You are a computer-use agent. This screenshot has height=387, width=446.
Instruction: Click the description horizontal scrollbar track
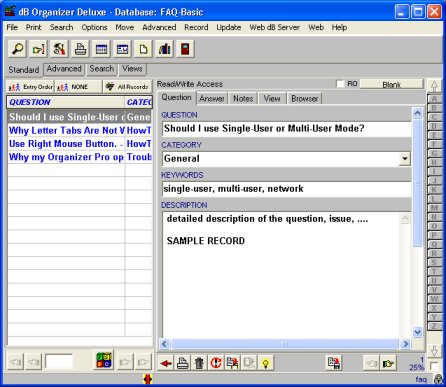[x=285, y=343]
